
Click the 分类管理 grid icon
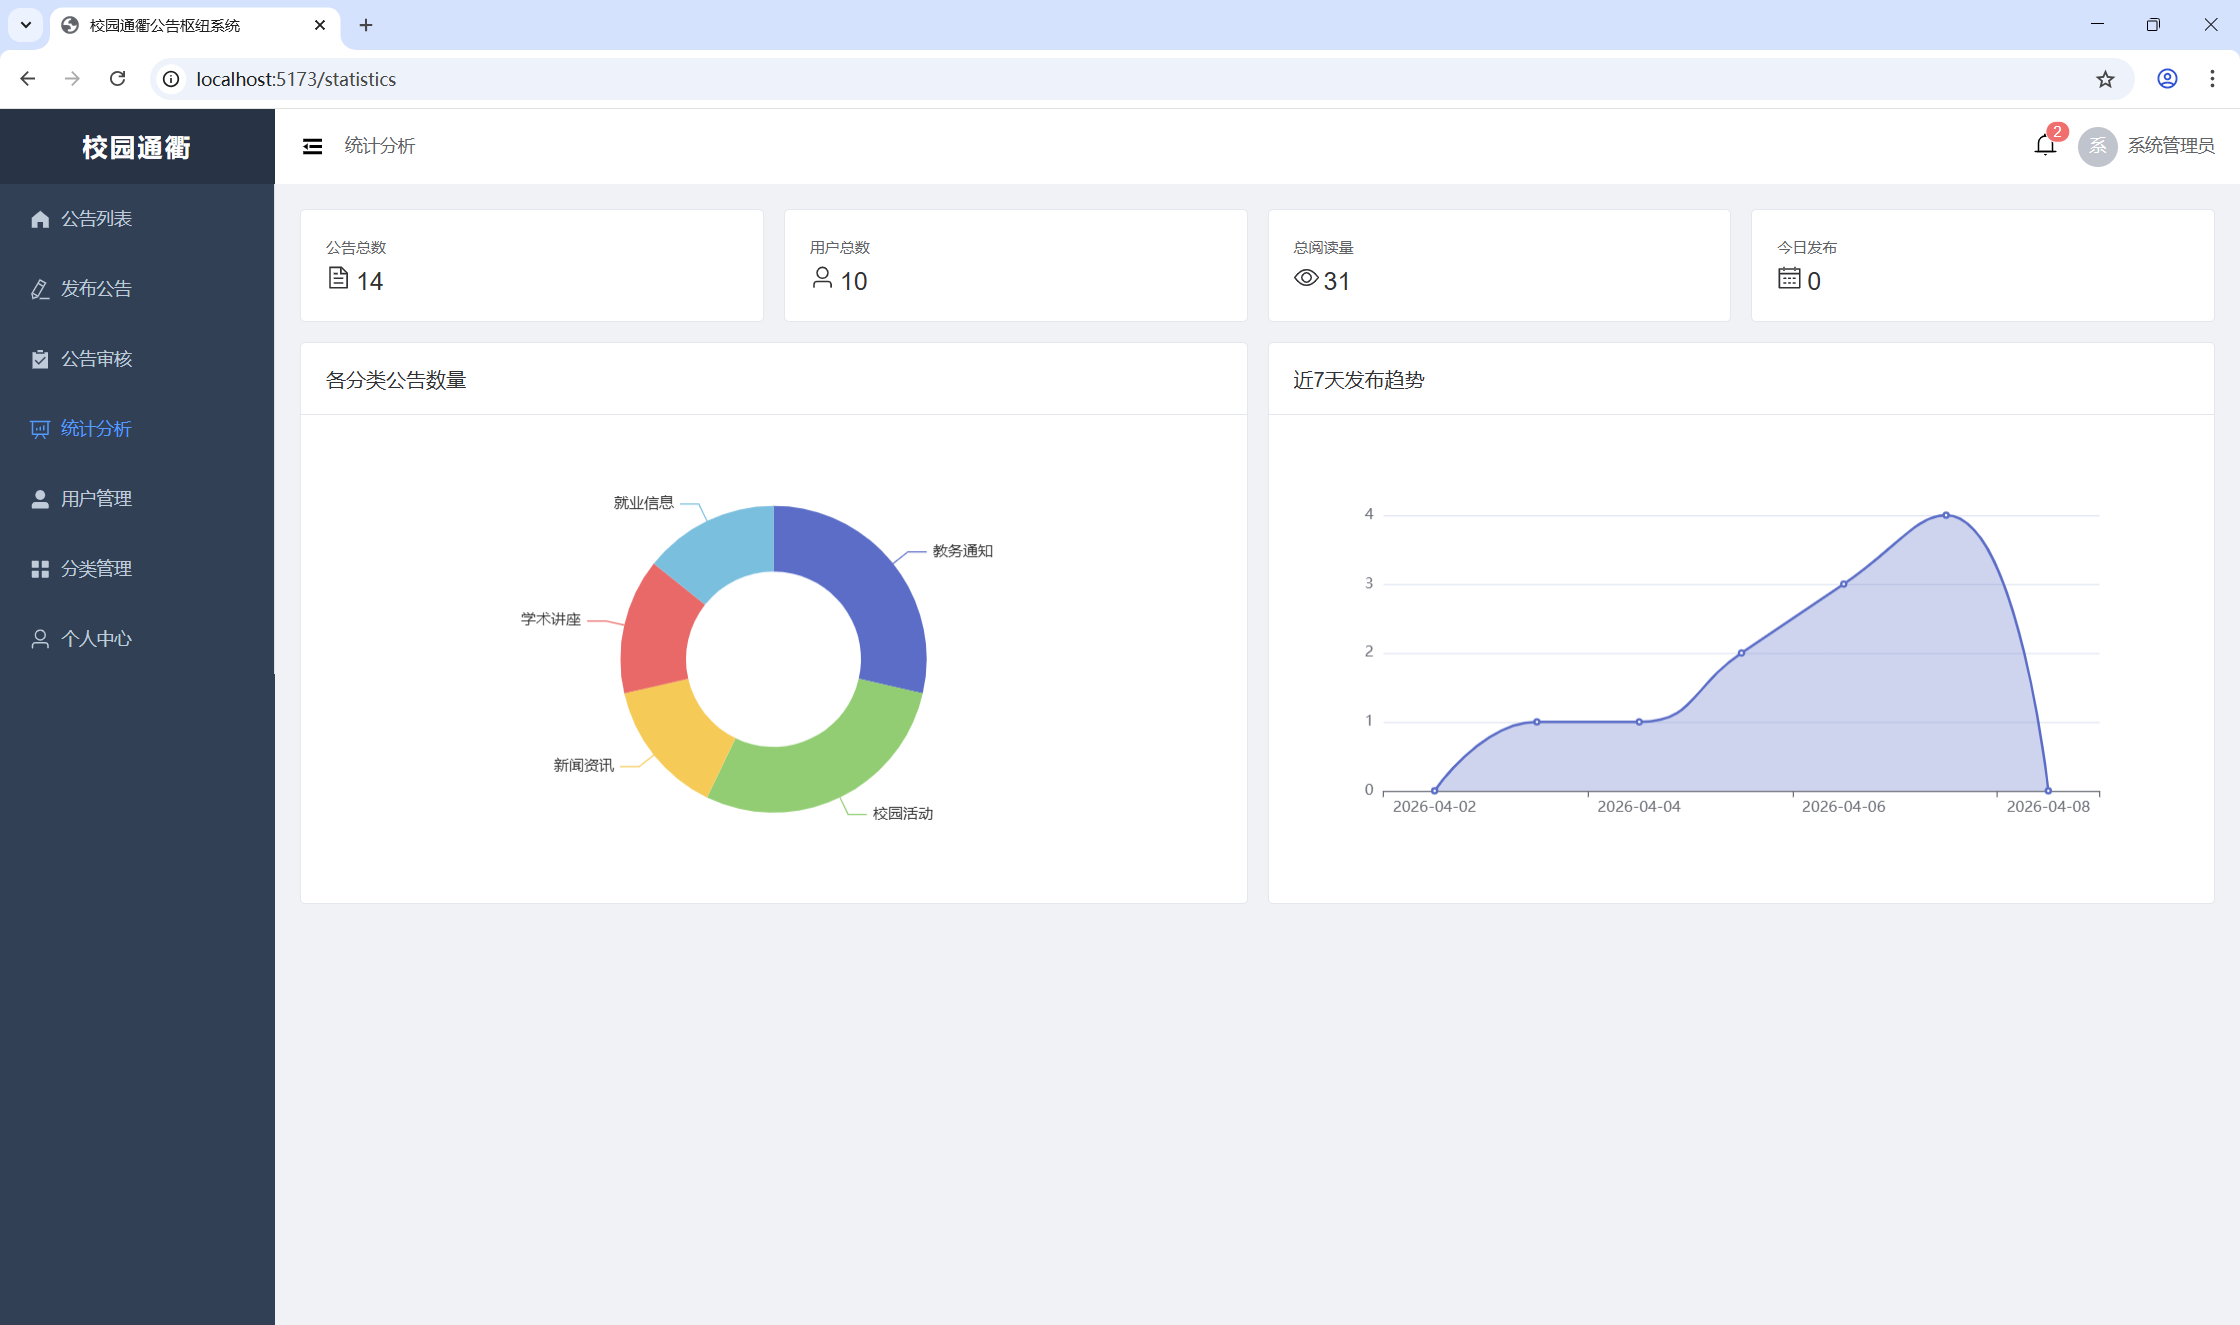pos(40,569)
